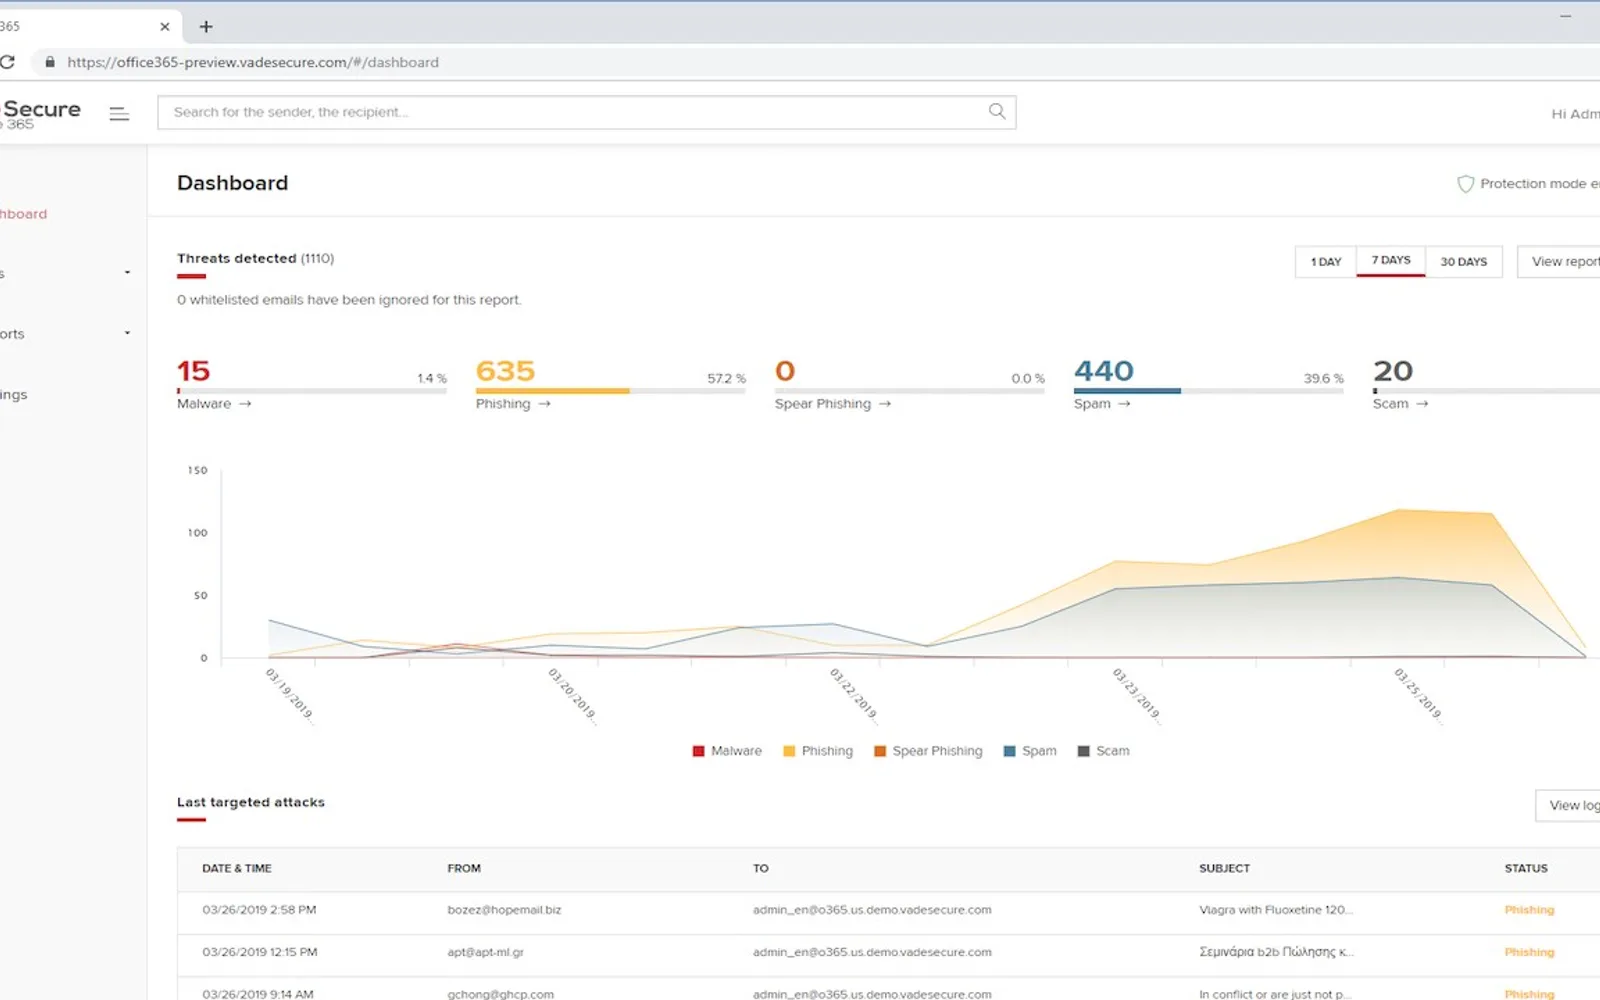The height and width of the screenshot is (1000, 1600).
Task: Click the TO column header
Action: pos(761,868)
